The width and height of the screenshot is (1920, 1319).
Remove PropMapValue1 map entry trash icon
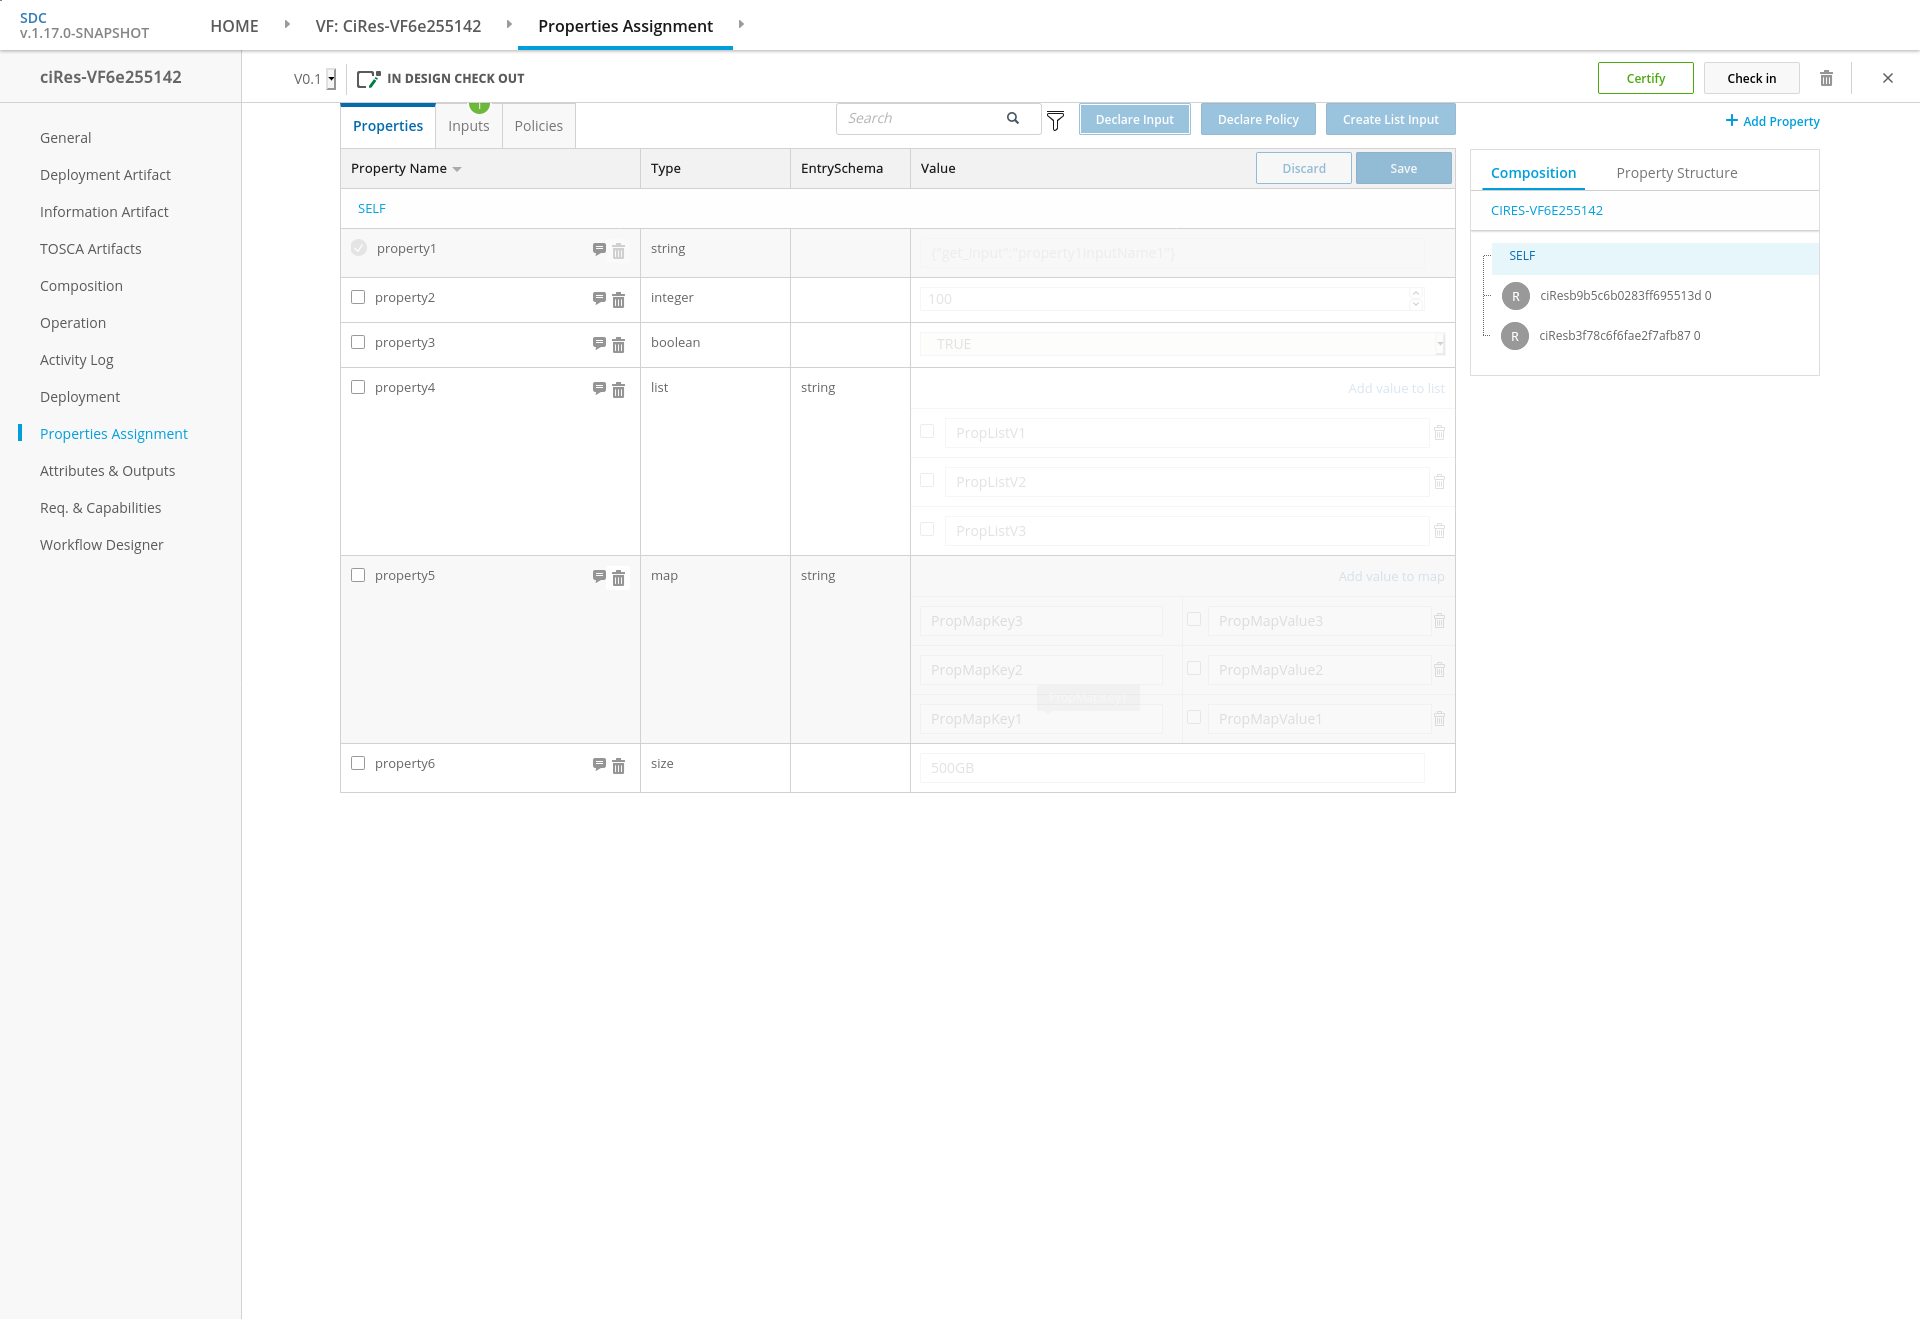(1440, 719)
